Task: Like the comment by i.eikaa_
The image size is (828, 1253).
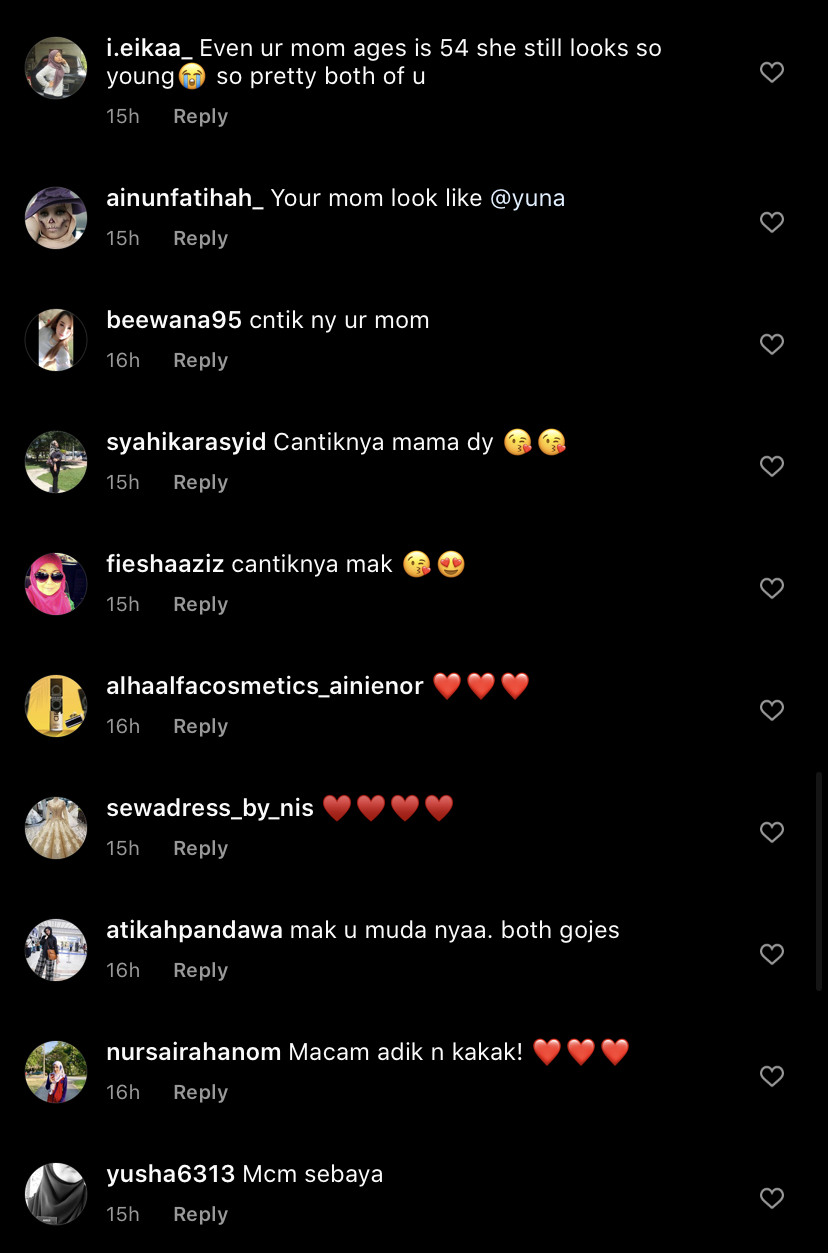Action: [x=772, y=72]
